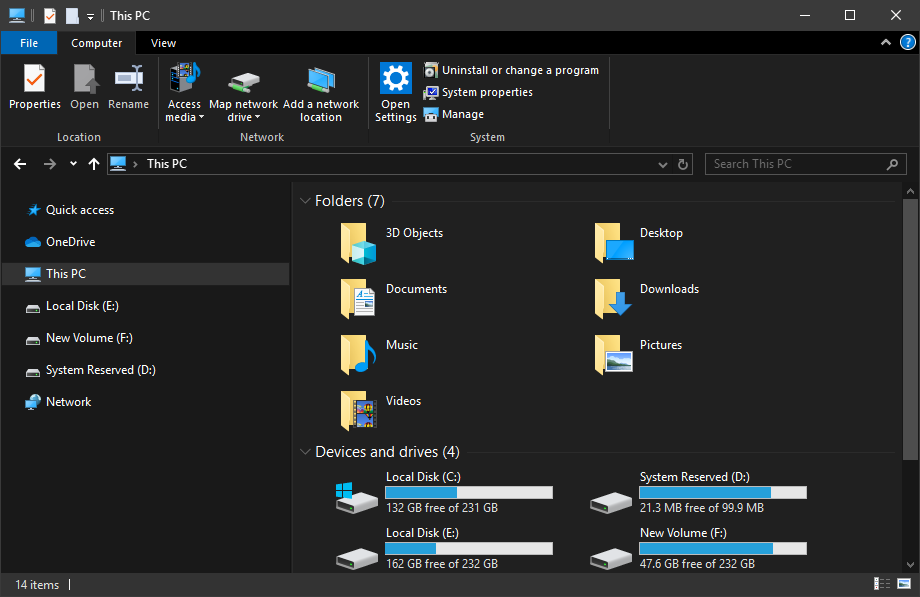The width and height of the screenshot is (920, 597).
Task: Open address bar history dropdown
Action: [662, 164]
